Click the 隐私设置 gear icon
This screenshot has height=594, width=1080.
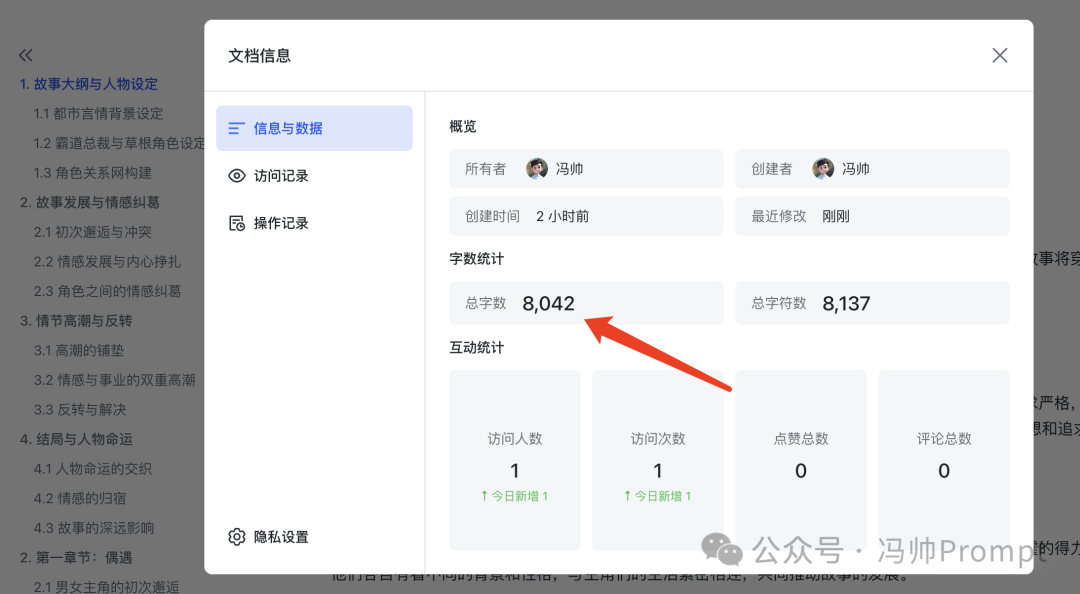236,537
